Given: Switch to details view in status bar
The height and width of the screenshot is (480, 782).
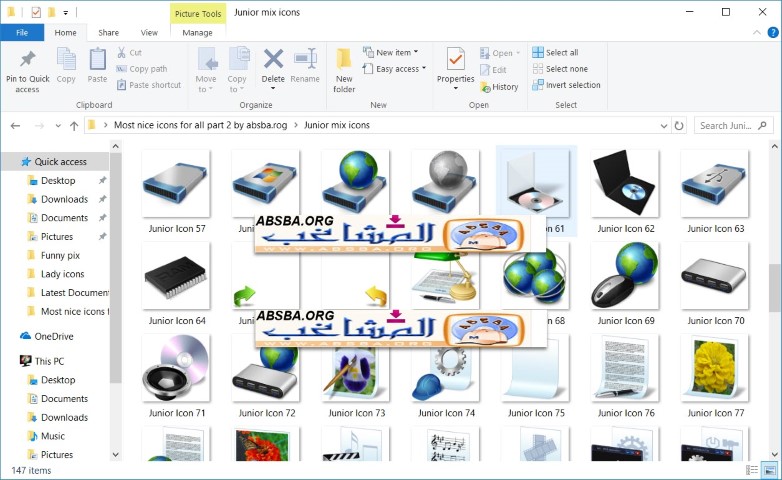Looking at the screenshot, I should (752, 470).
